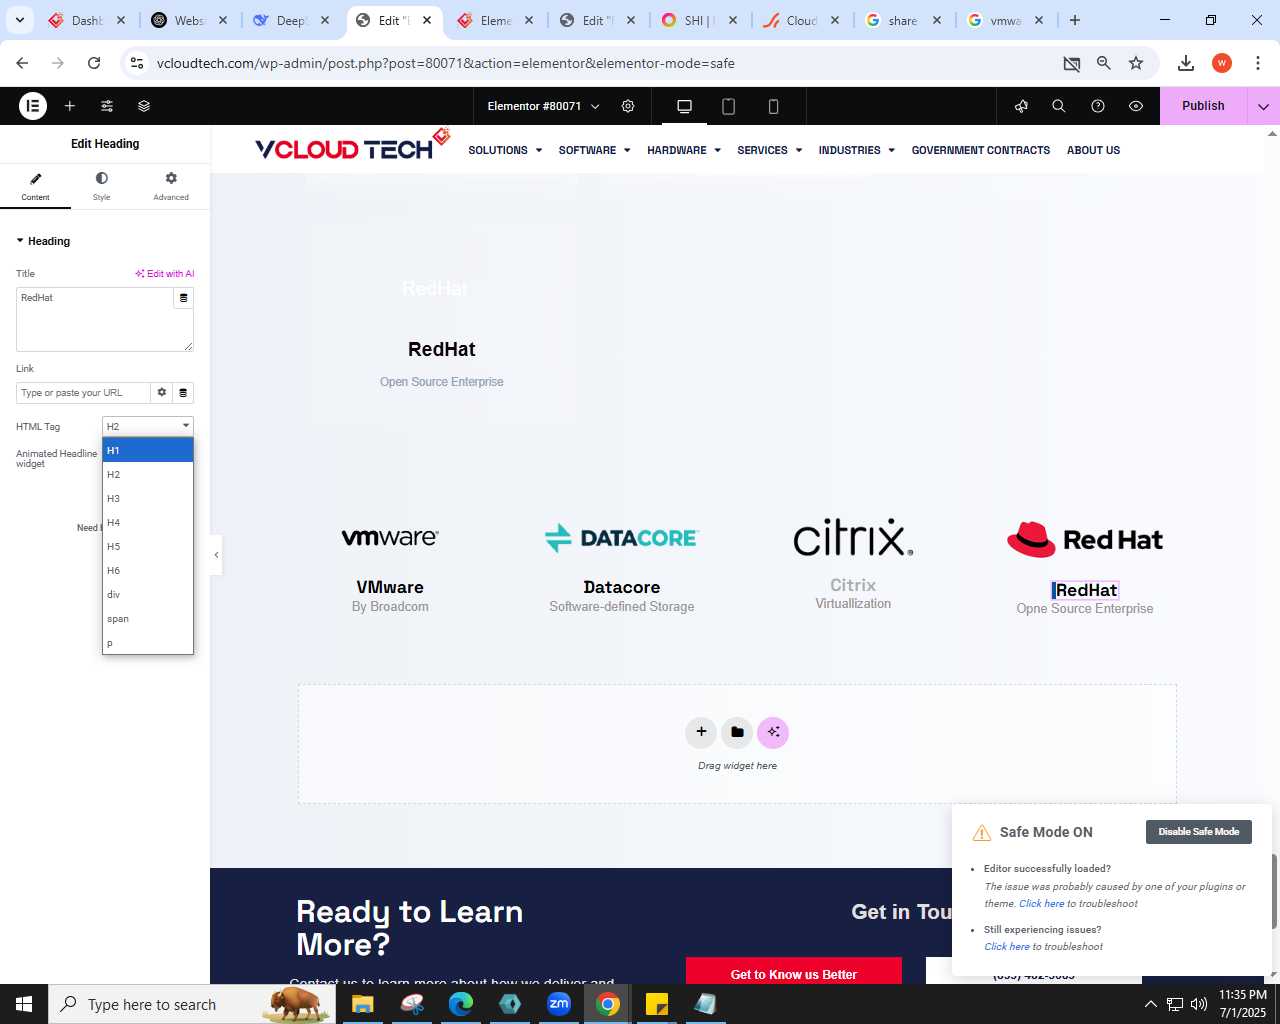This screenshot has height=1024, width=1280.
Task: Select div from HTML Tag list
Action: click(148, 595)
